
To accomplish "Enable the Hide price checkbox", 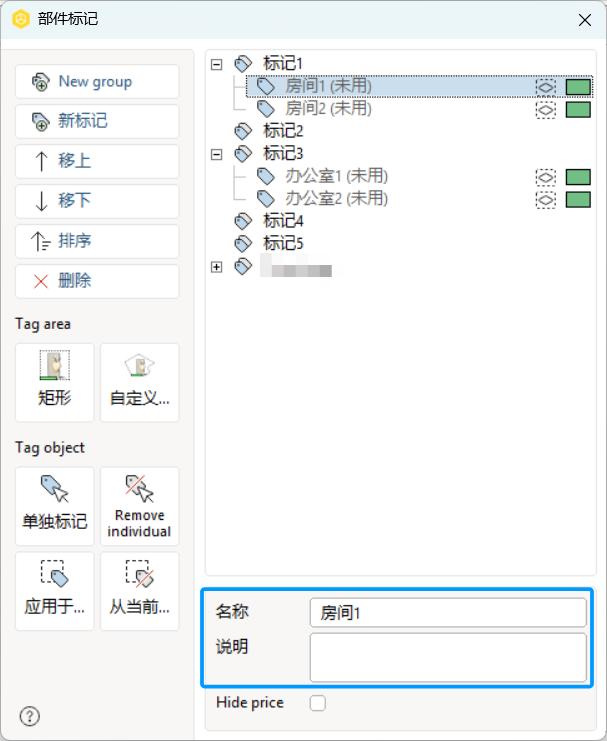I will click(x=318, y=703).
